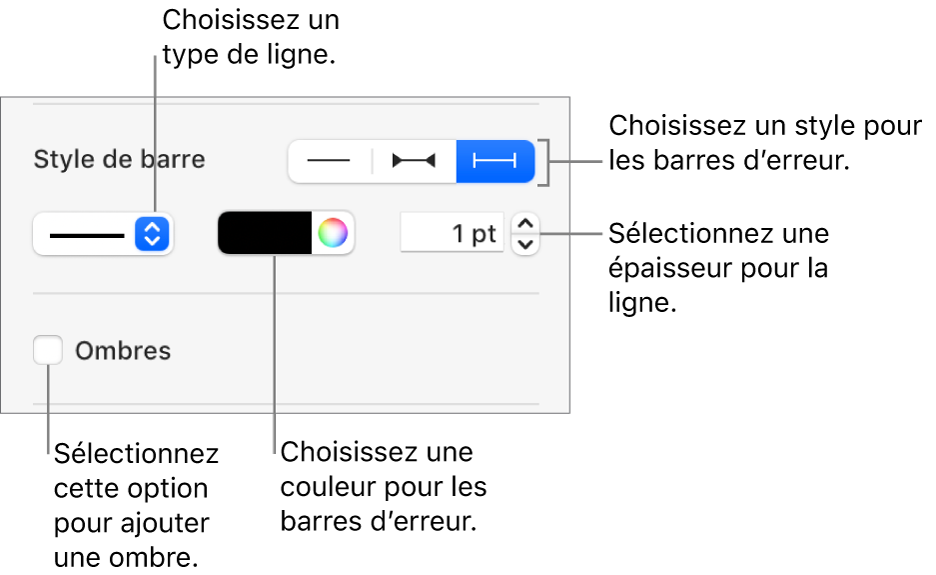Select the inward arrows error bar style
Screen dimensions: 936x575
tap(413, 161)
